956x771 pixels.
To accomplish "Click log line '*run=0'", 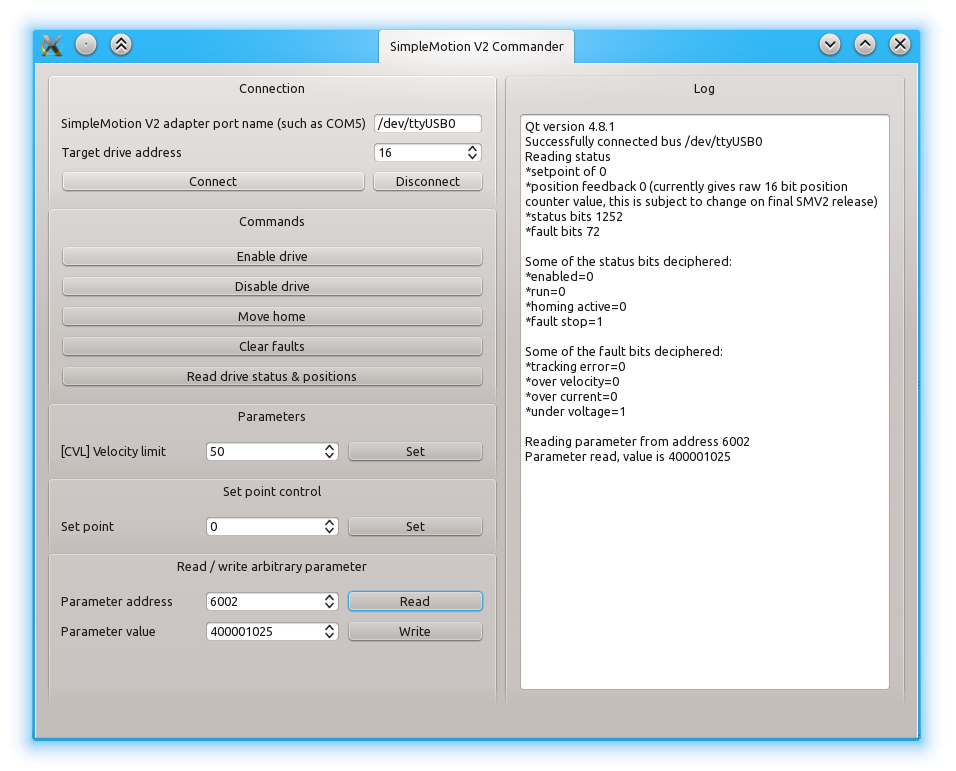I will tap(545, 291).
